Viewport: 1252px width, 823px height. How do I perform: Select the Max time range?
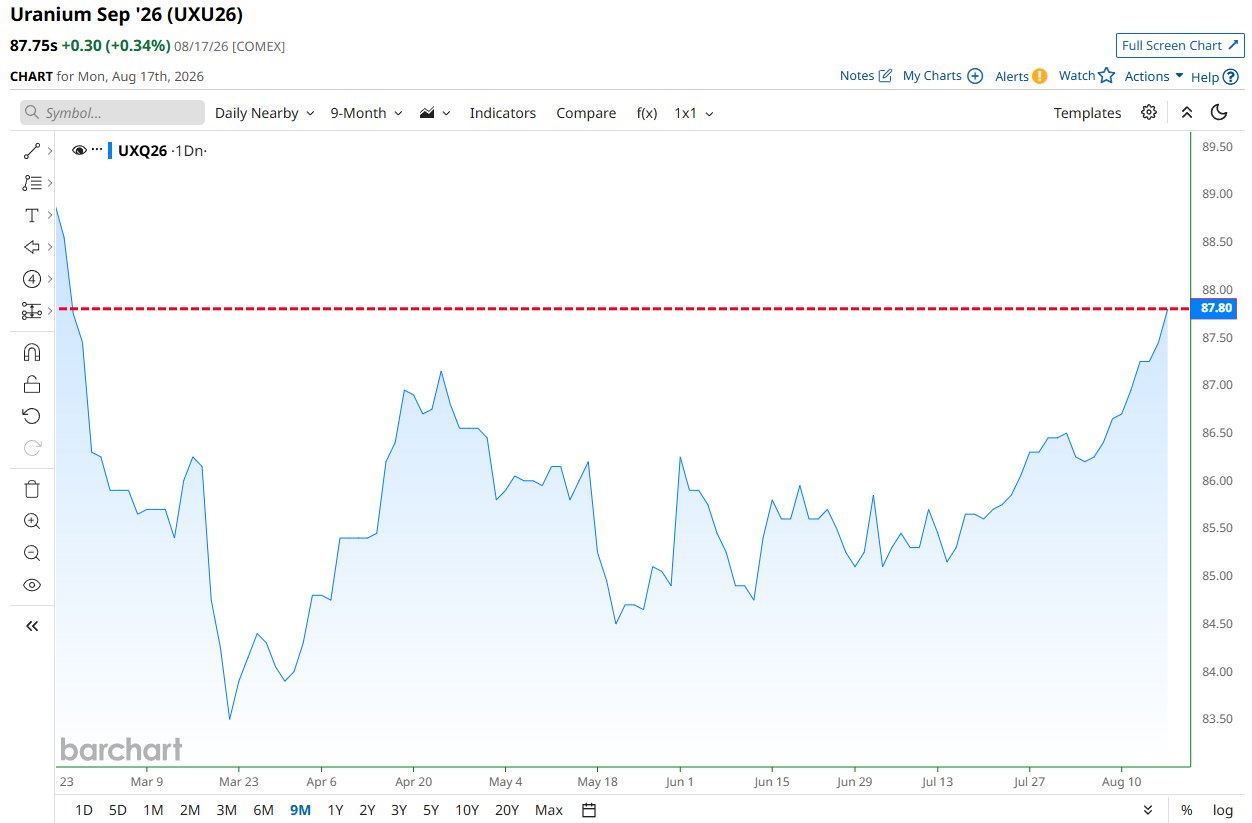[549, 810]
